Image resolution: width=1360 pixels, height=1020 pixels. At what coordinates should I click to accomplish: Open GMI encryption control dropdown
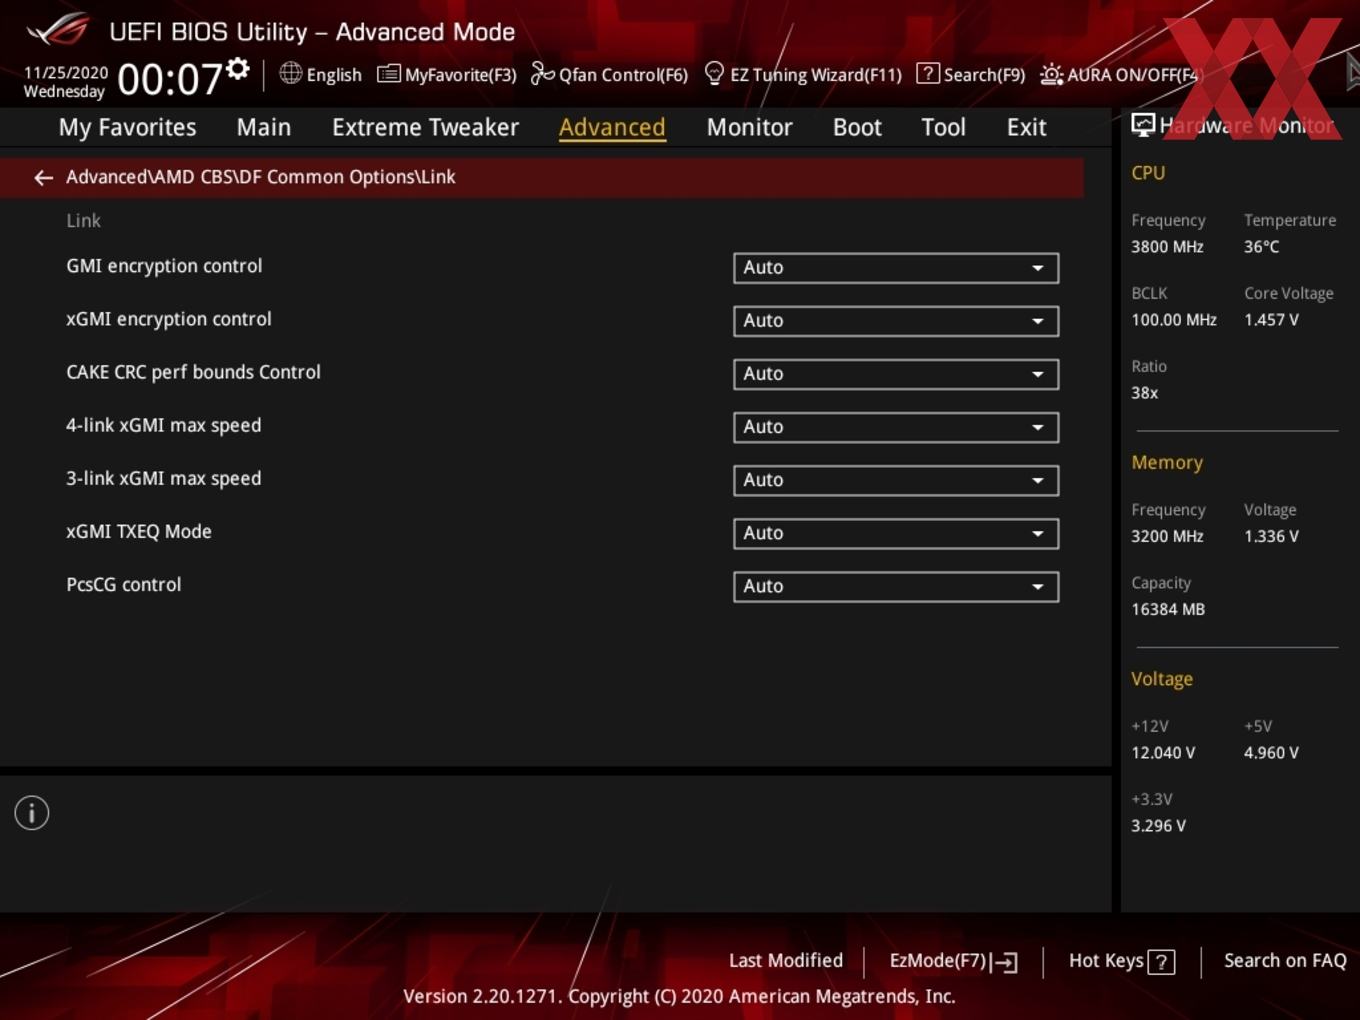coord(896,268)
